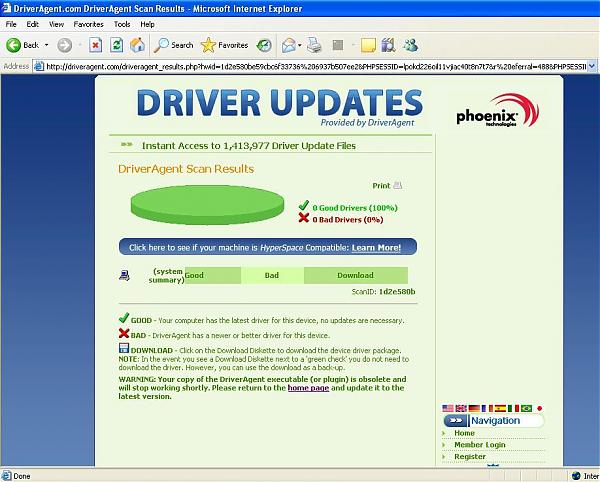600x482 pixels.
Task: Open the Tools menu
Action: (122, 24)
